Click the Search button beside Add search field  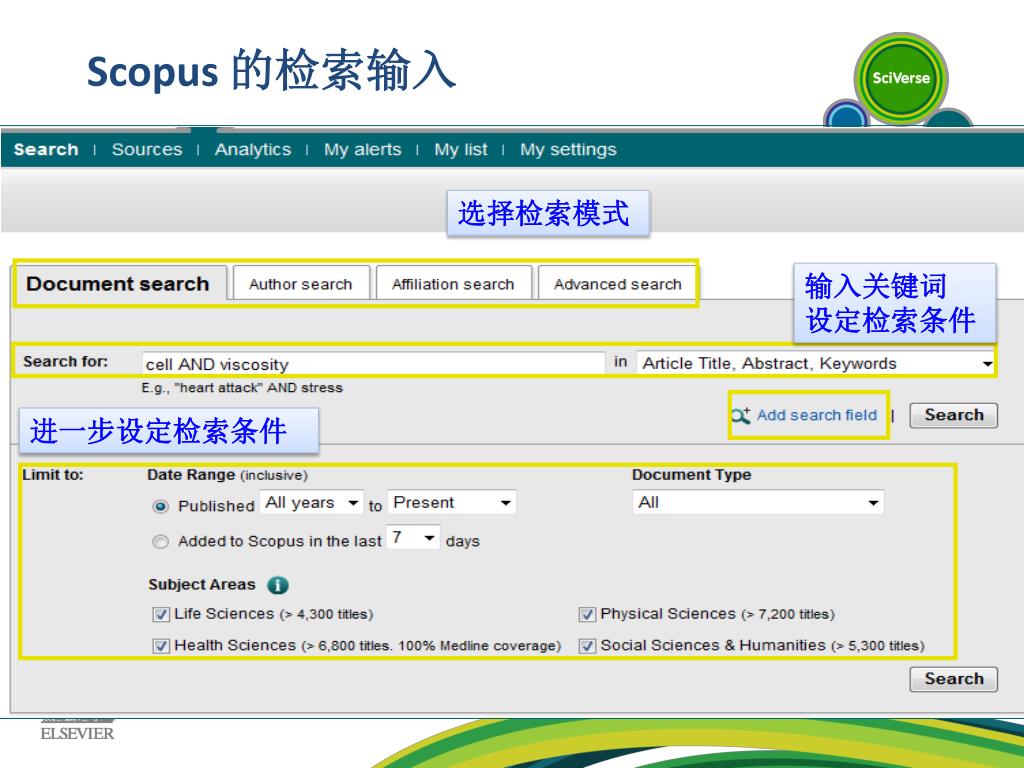(x=953, y=415)
